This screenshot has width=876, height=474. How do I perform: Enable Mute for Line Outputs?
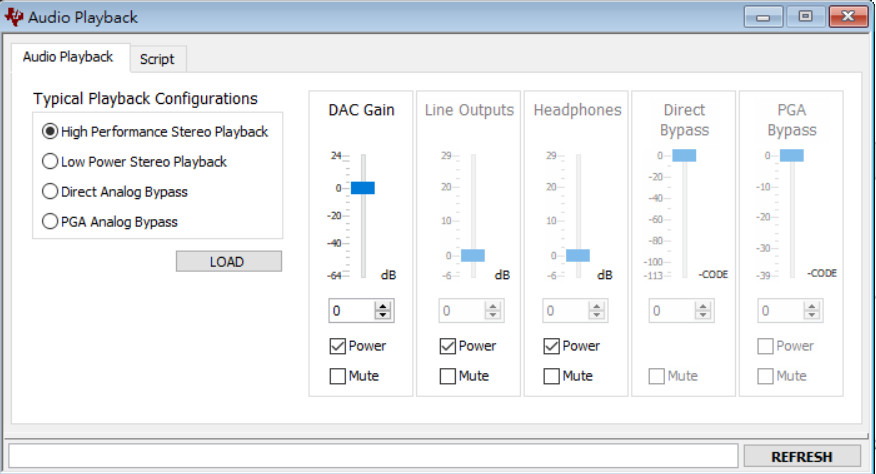[447, 376]
